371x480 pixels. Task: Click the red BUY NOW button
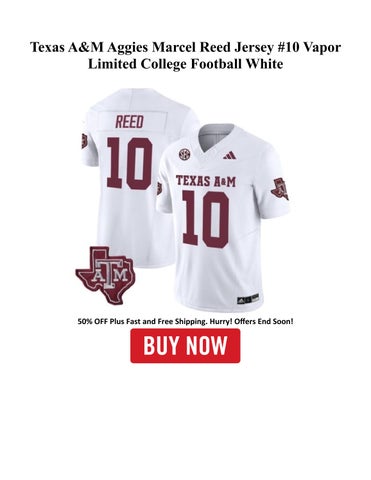point(185,346)
